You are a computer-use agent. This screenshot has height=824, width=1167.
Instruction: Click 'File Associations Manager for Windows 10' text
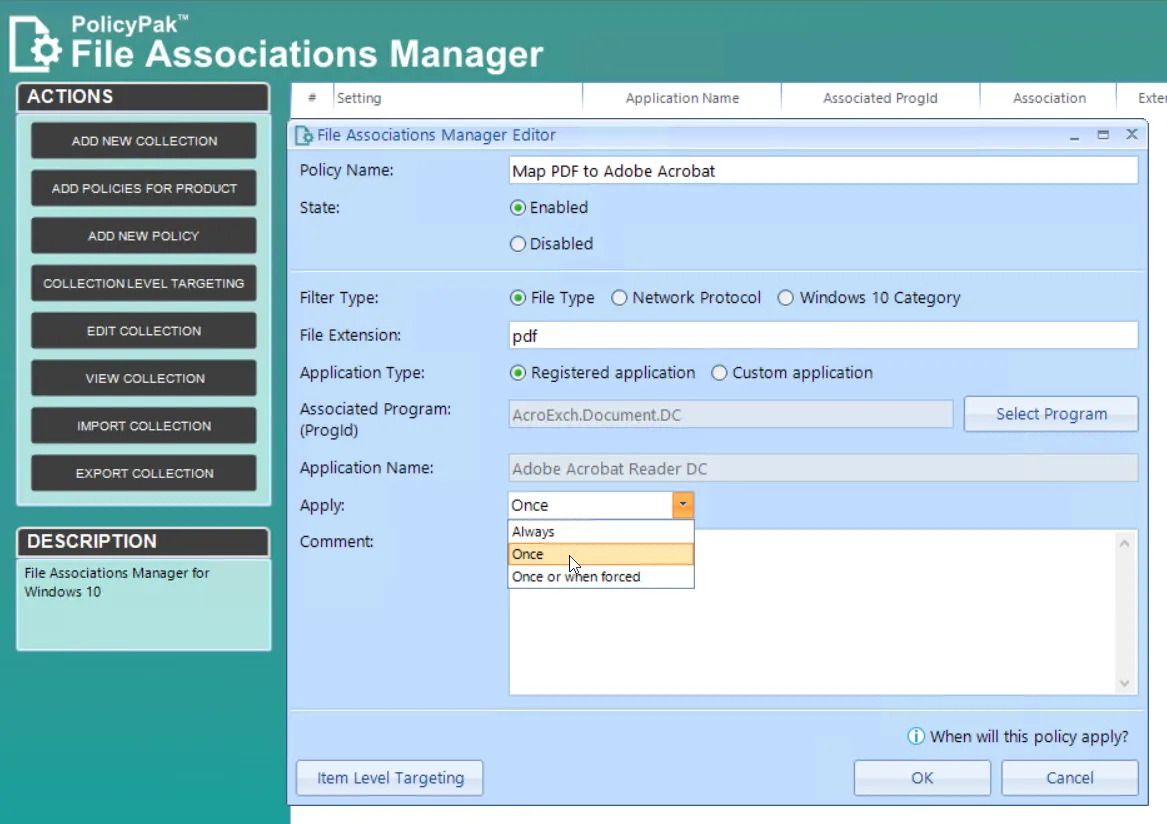click(117, 582)
